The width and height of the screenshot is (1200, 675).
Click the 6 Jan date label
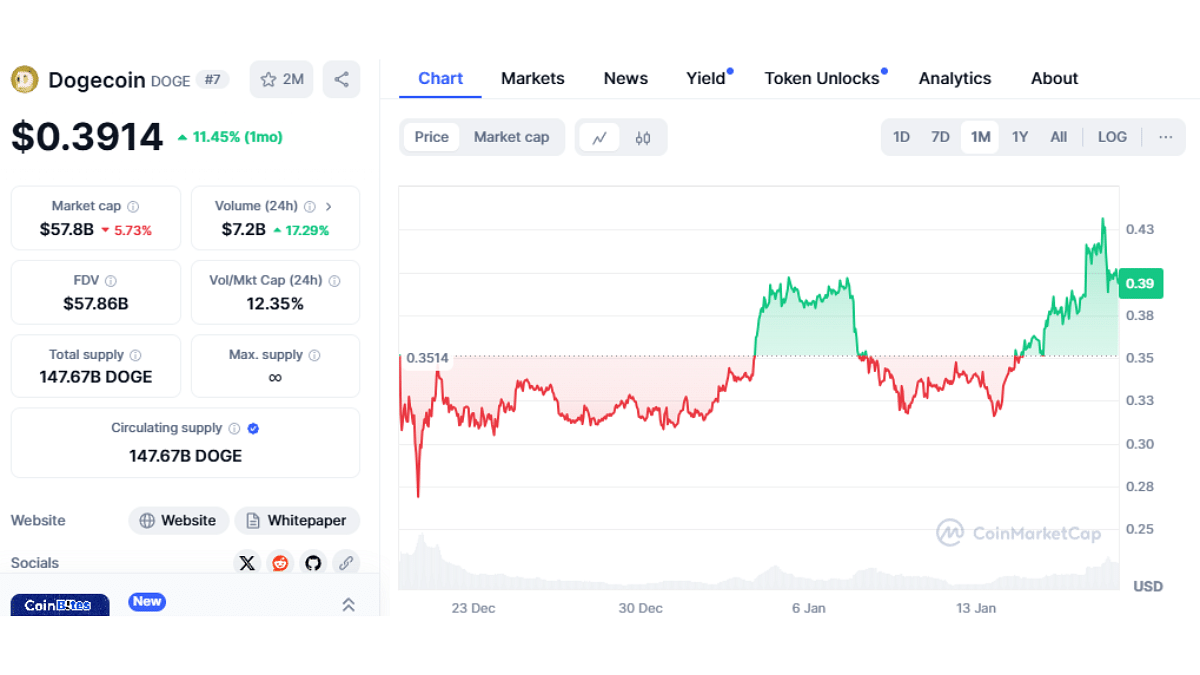click(808, 608)
